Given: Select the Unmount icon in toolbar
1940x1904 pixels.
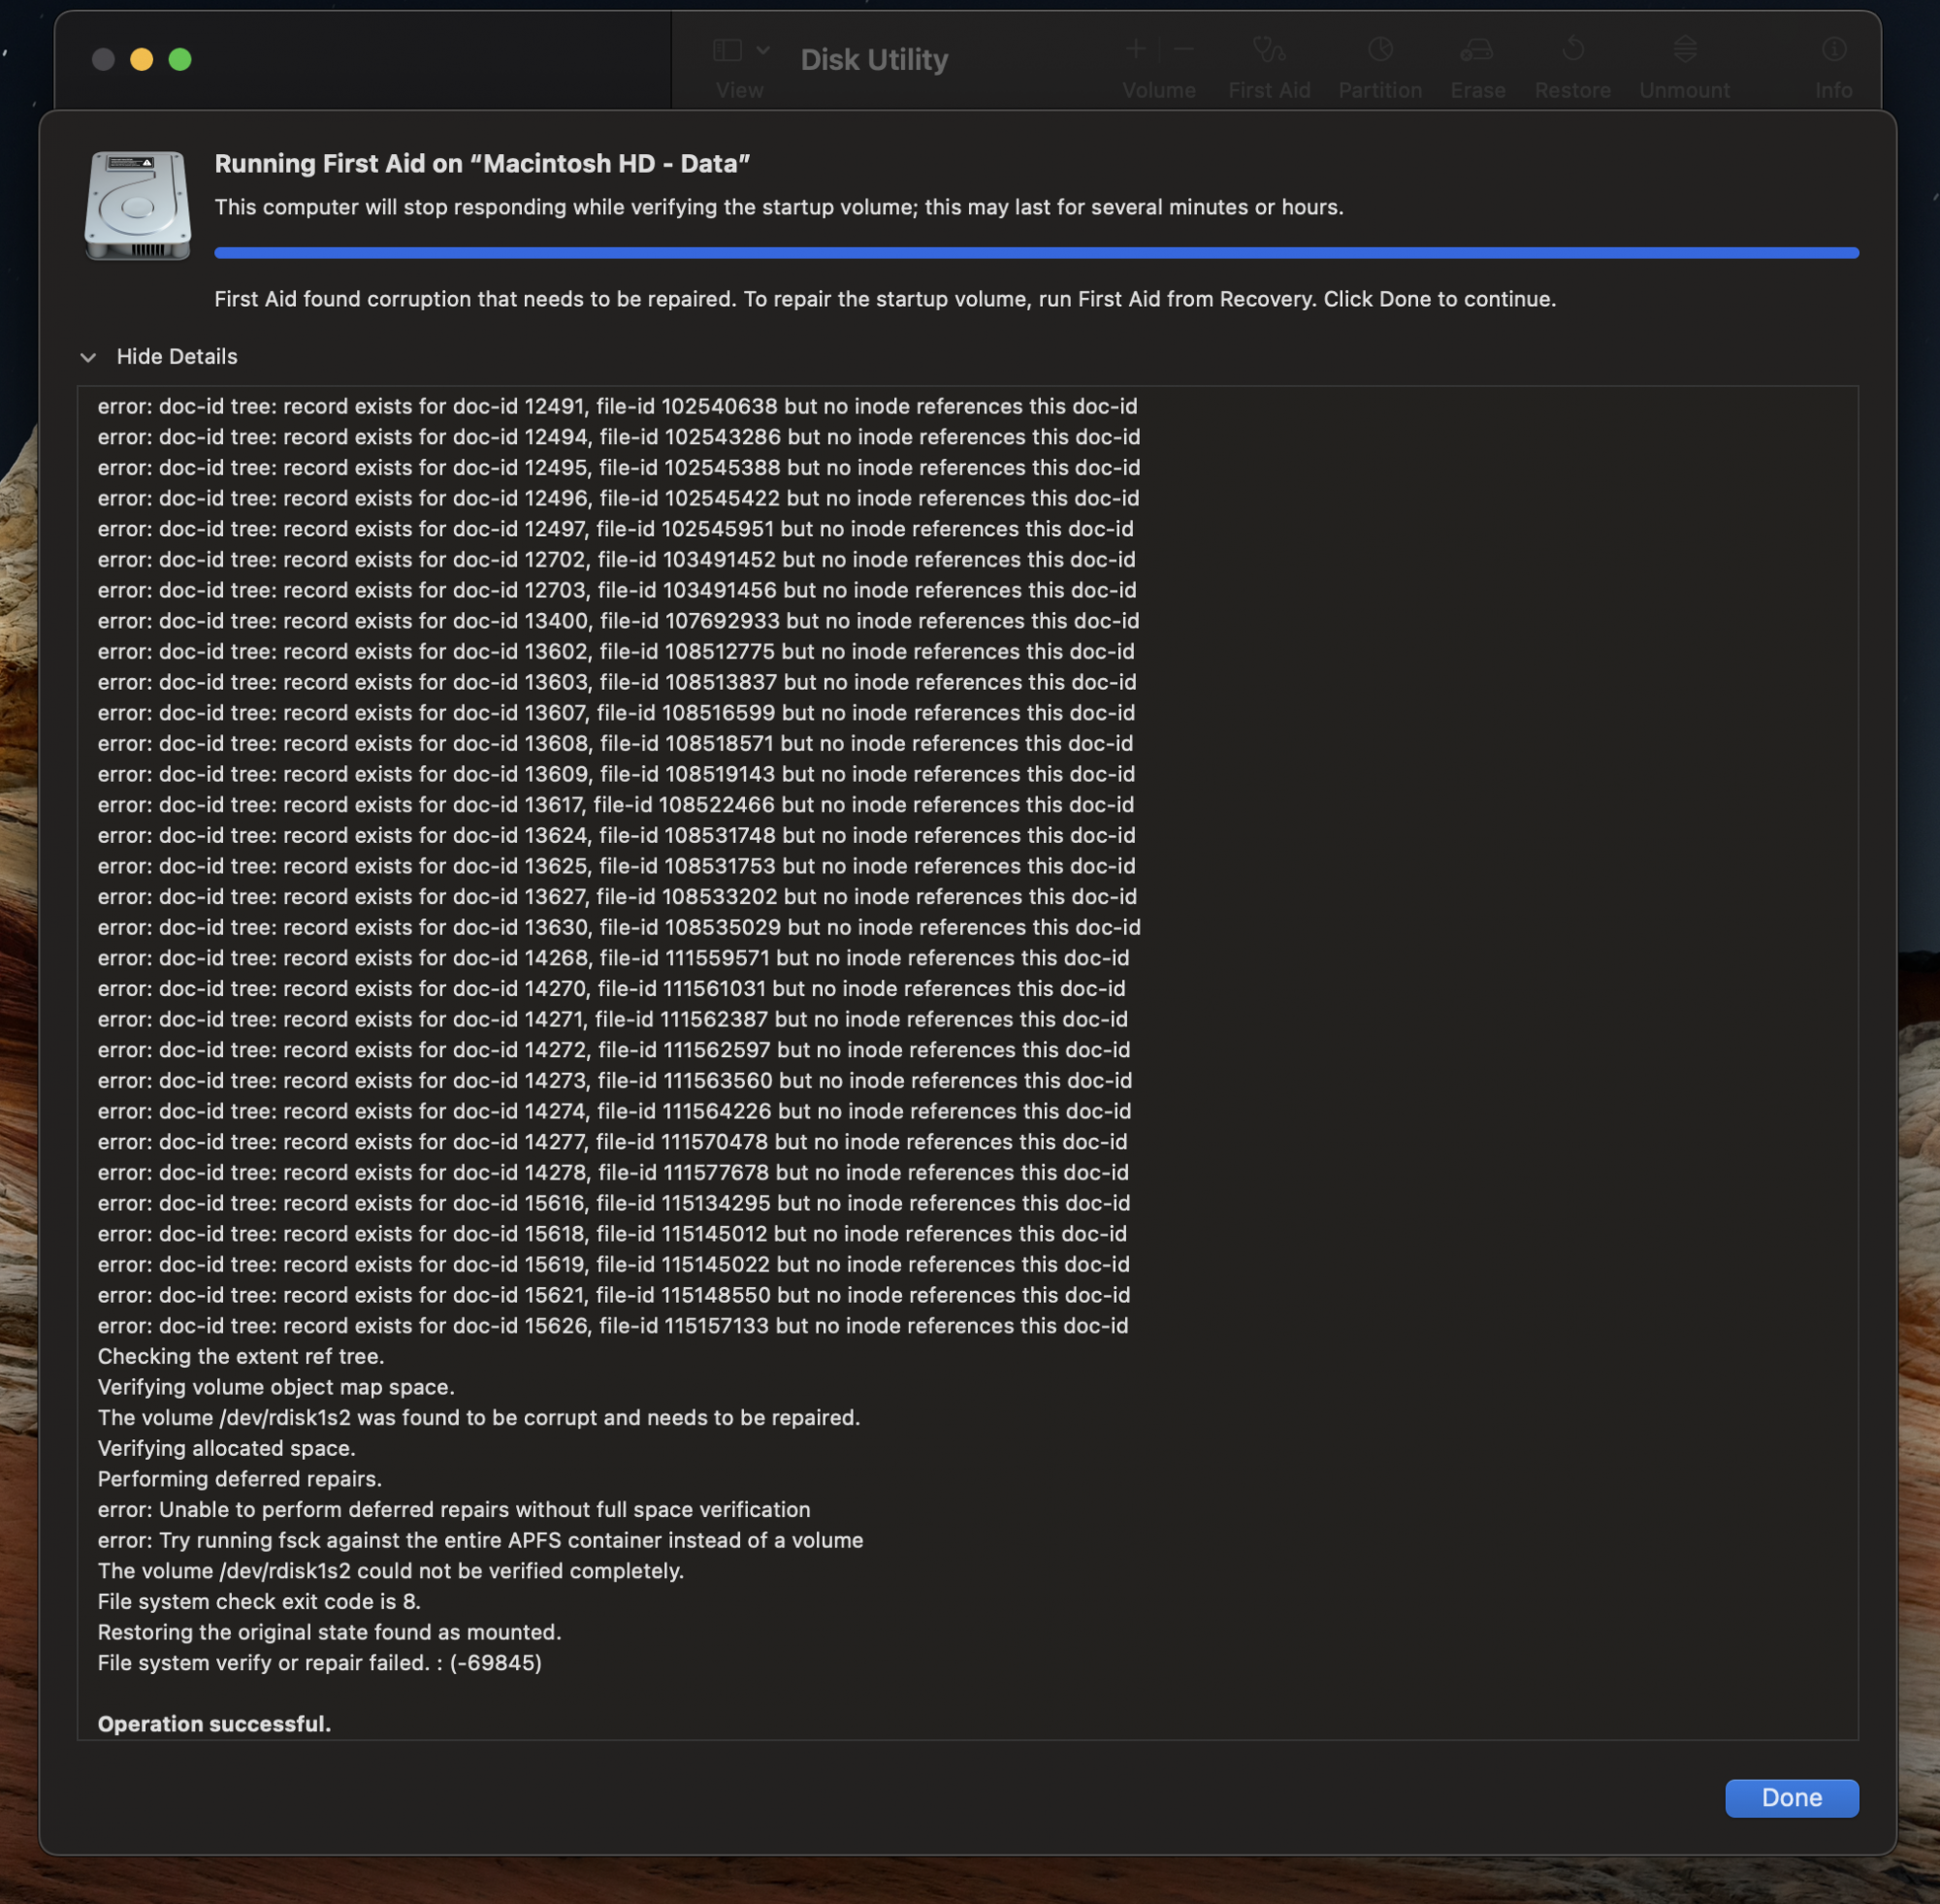Looking at the screenshot, I should pyautogui.click(x=1684, y=48).
